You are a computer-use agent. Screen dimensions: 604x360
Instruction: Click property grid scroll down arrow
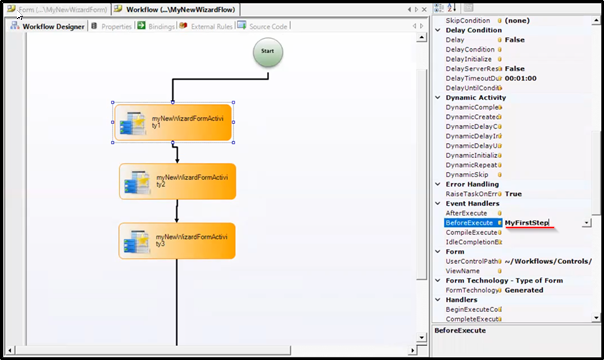596,318
